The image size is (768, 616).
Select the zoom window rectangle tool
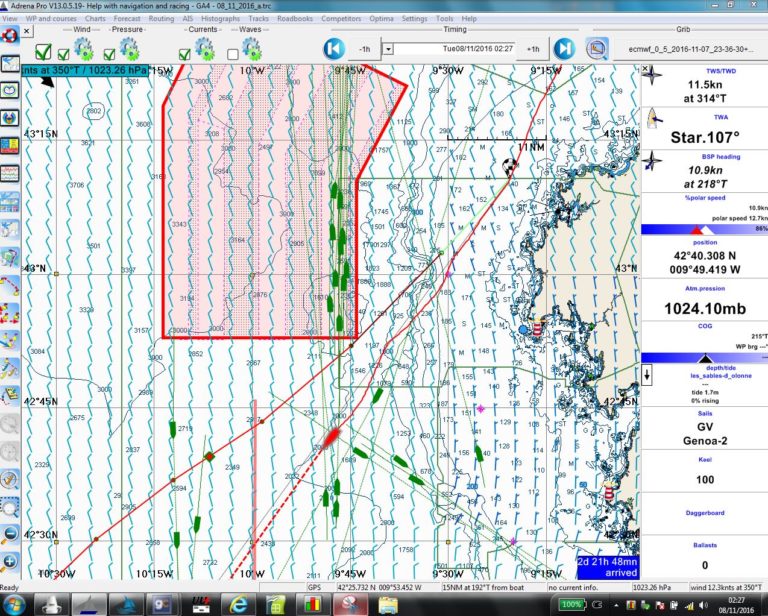coord(10,507)
